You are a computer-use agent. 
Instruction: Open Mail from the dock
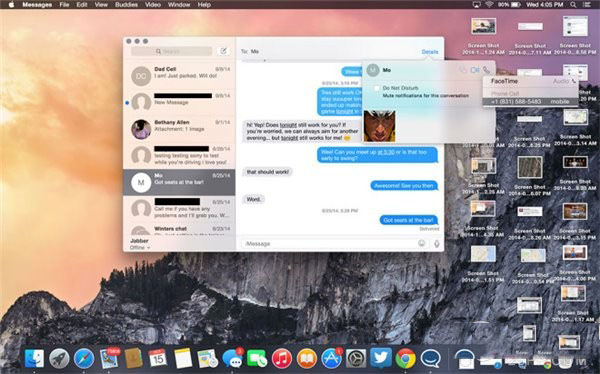[109, 358]
